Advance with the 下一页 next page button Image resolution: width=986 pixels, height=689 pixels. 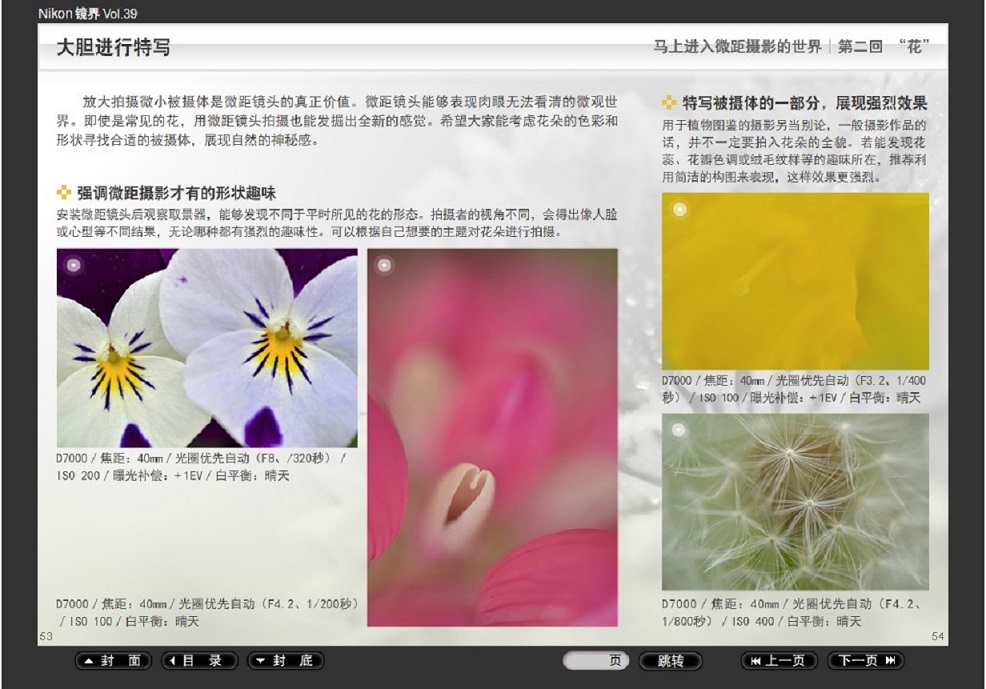pos(866,661)
